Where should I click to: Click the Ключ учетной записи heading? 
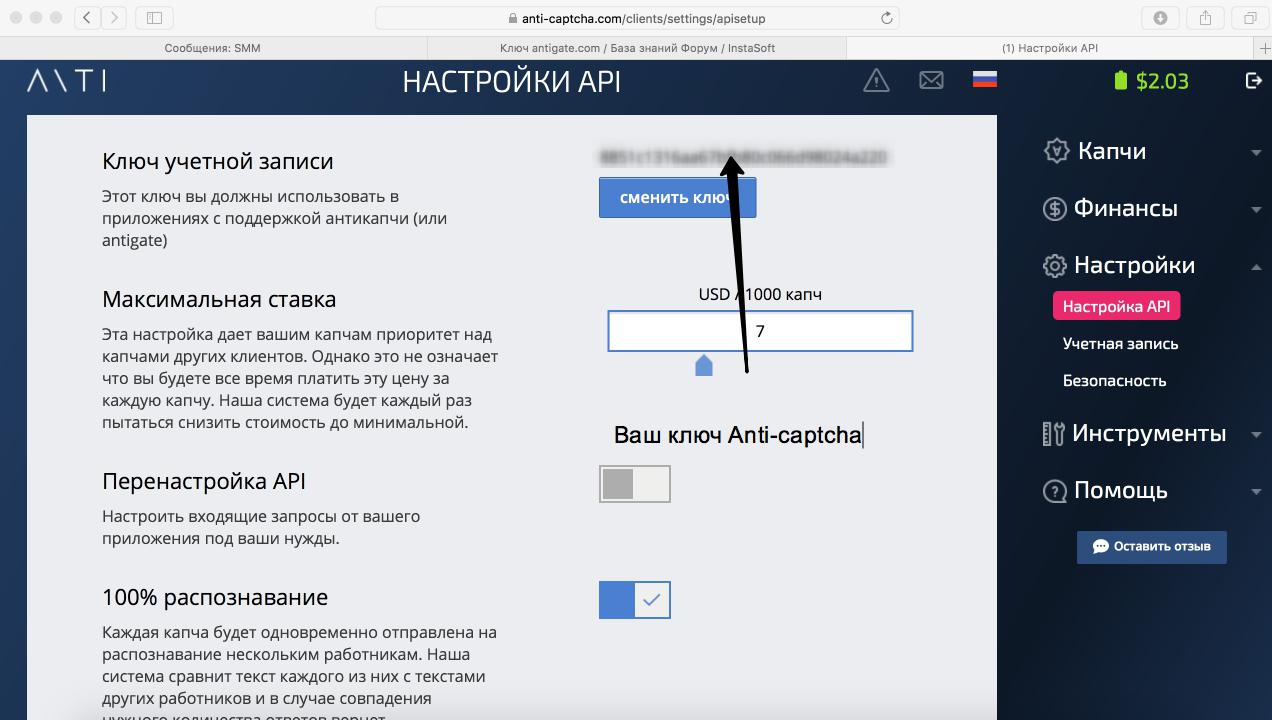218,161
